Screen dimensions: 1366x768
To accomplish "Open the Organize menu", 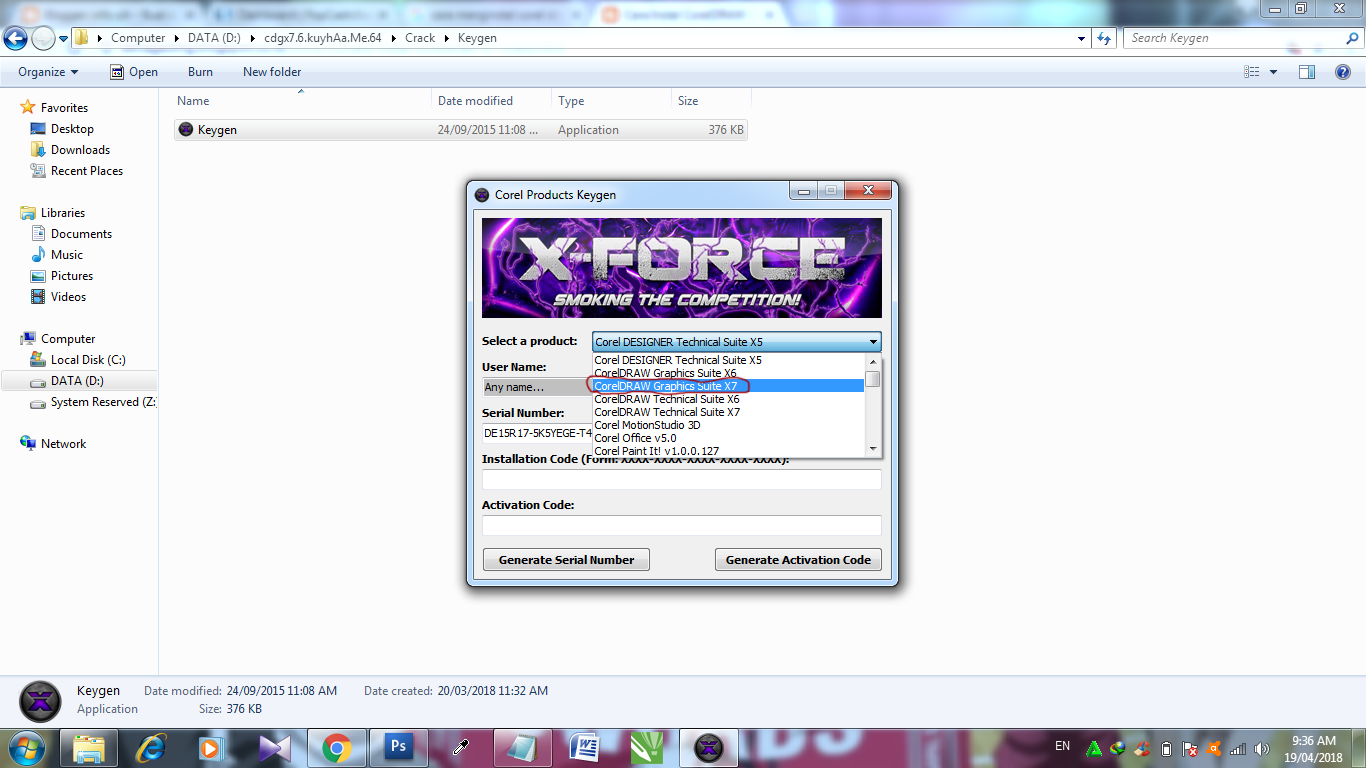I will pyautogui.click(x=46, y=71).
